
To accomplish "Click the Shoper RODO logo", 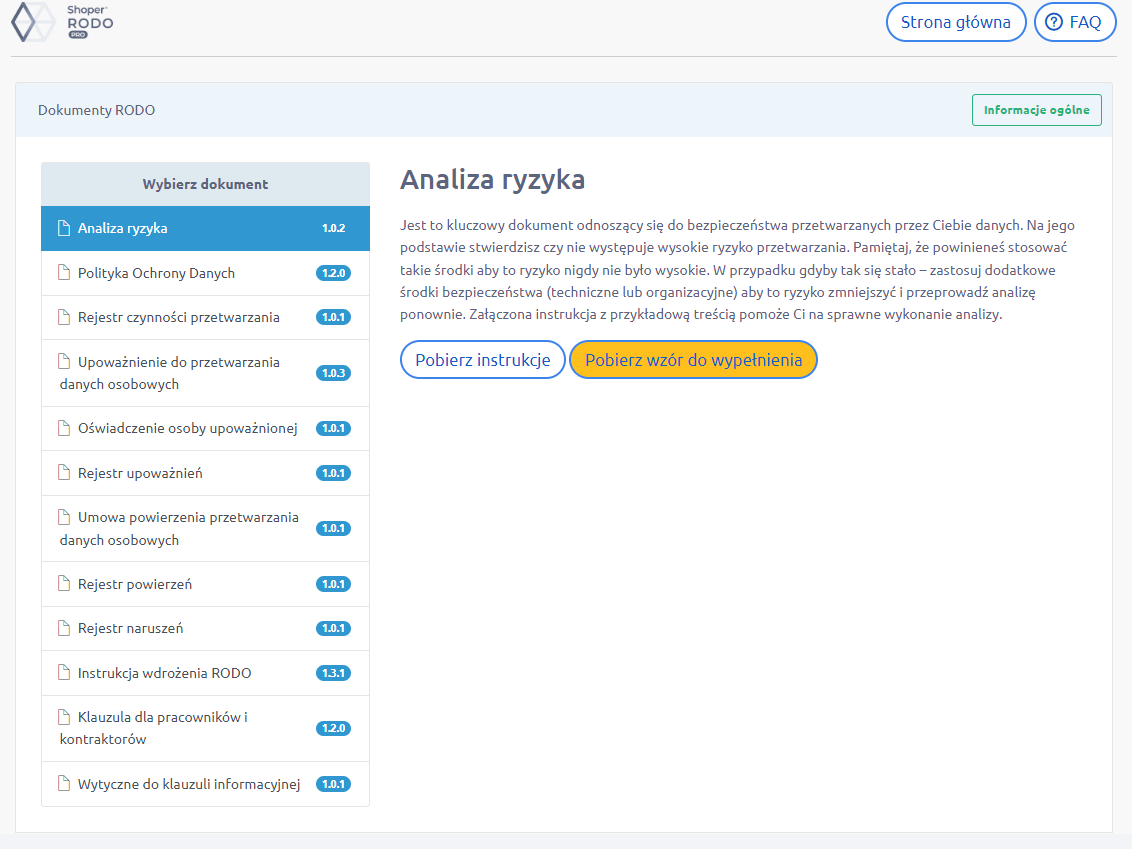I will (61, 22).
